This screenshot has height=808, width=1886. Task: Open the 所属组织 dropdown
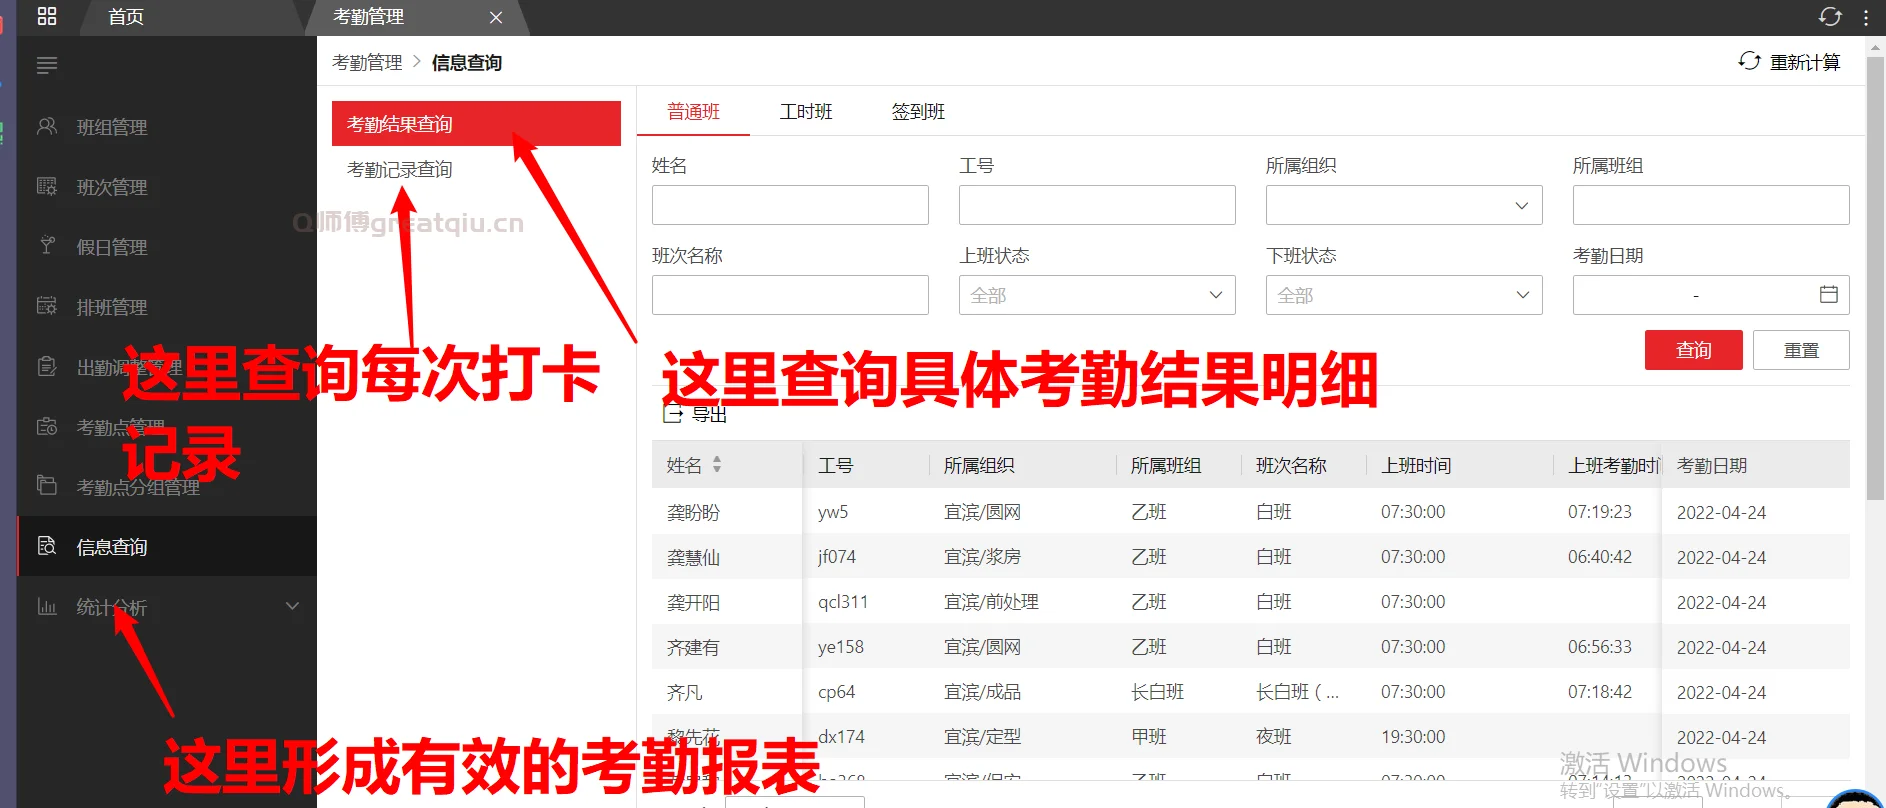point(1403,205)
